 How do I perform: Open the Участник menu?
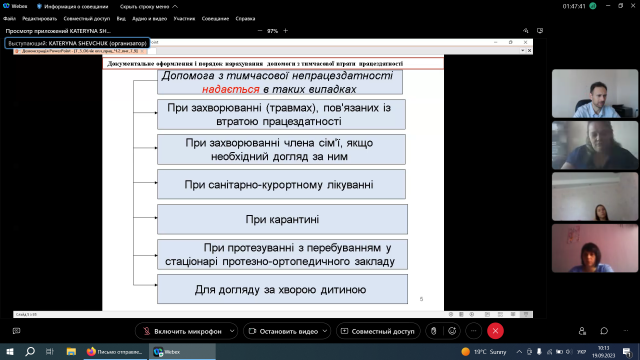(184, 19)
